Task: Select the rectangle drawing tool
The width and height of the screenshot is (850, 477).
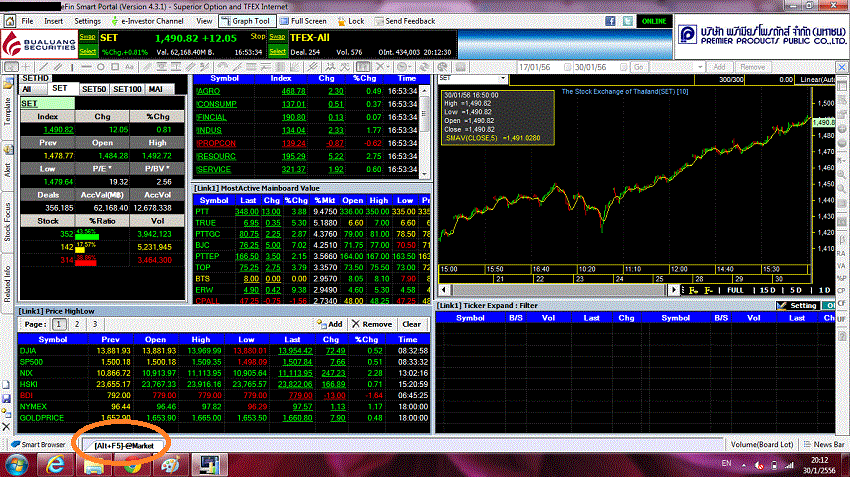Action: coord(115,67)
